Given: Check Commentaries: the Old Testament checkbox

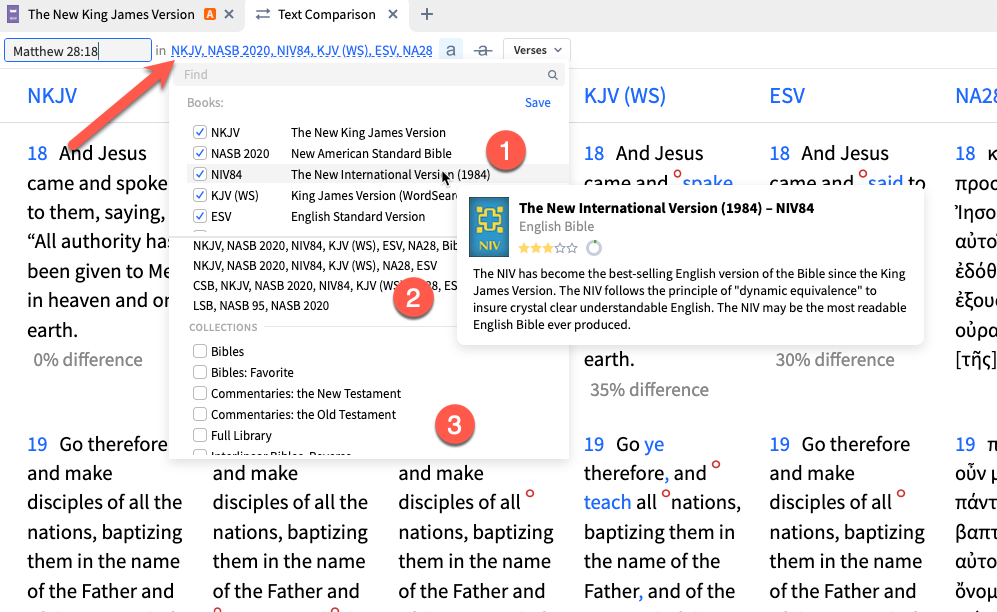Looking at the screenshot, I should coord(200,414).
